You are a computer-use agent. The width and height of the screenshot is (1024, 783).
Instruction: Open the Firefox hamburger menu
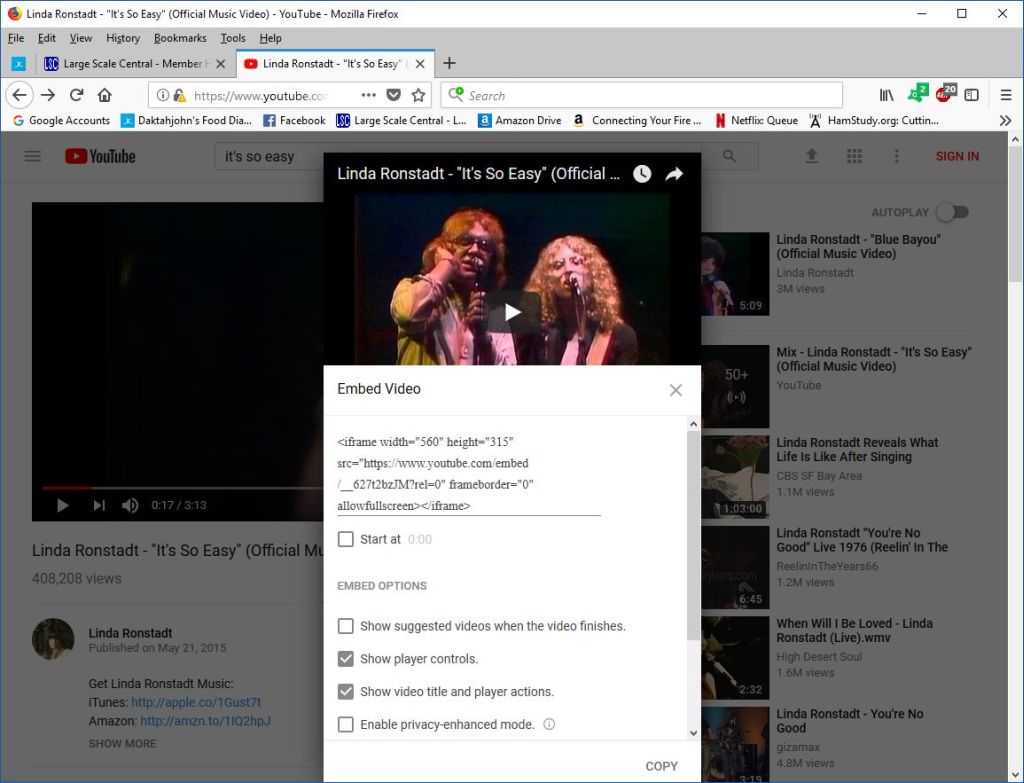coord(1006,95)
